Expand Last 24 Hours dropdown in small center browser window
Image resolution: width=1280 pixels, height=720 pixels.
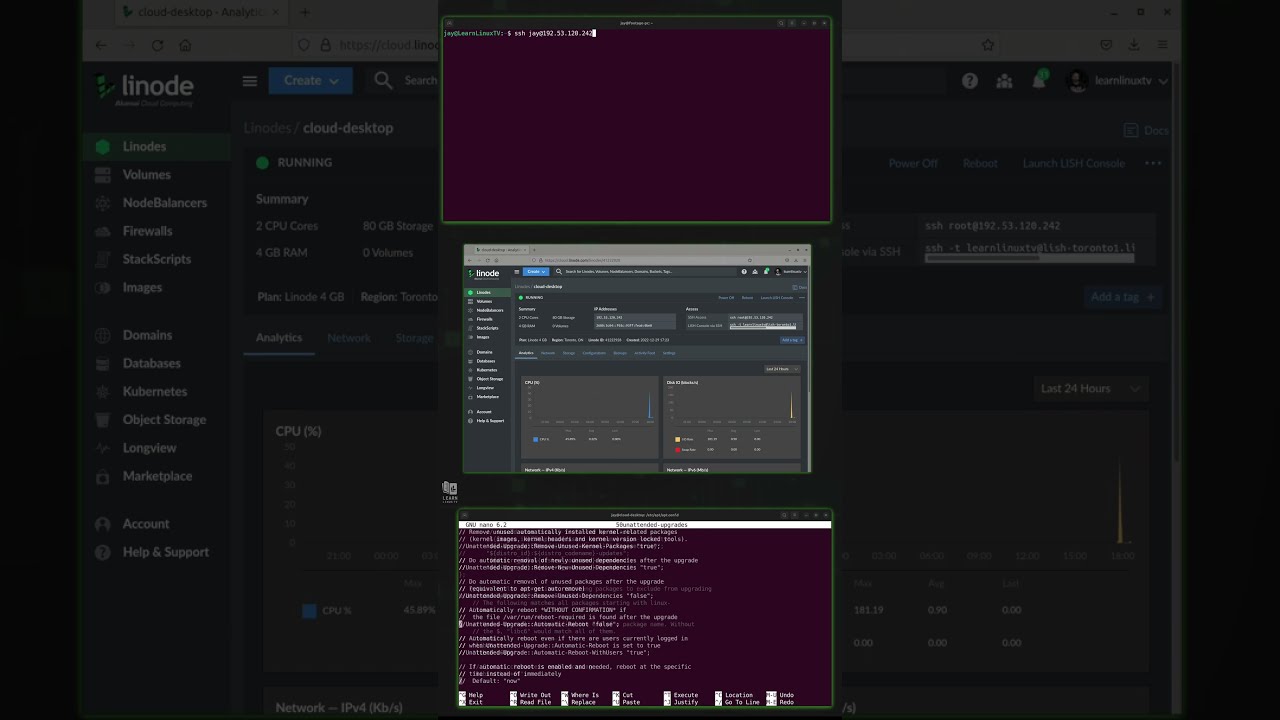783,369
